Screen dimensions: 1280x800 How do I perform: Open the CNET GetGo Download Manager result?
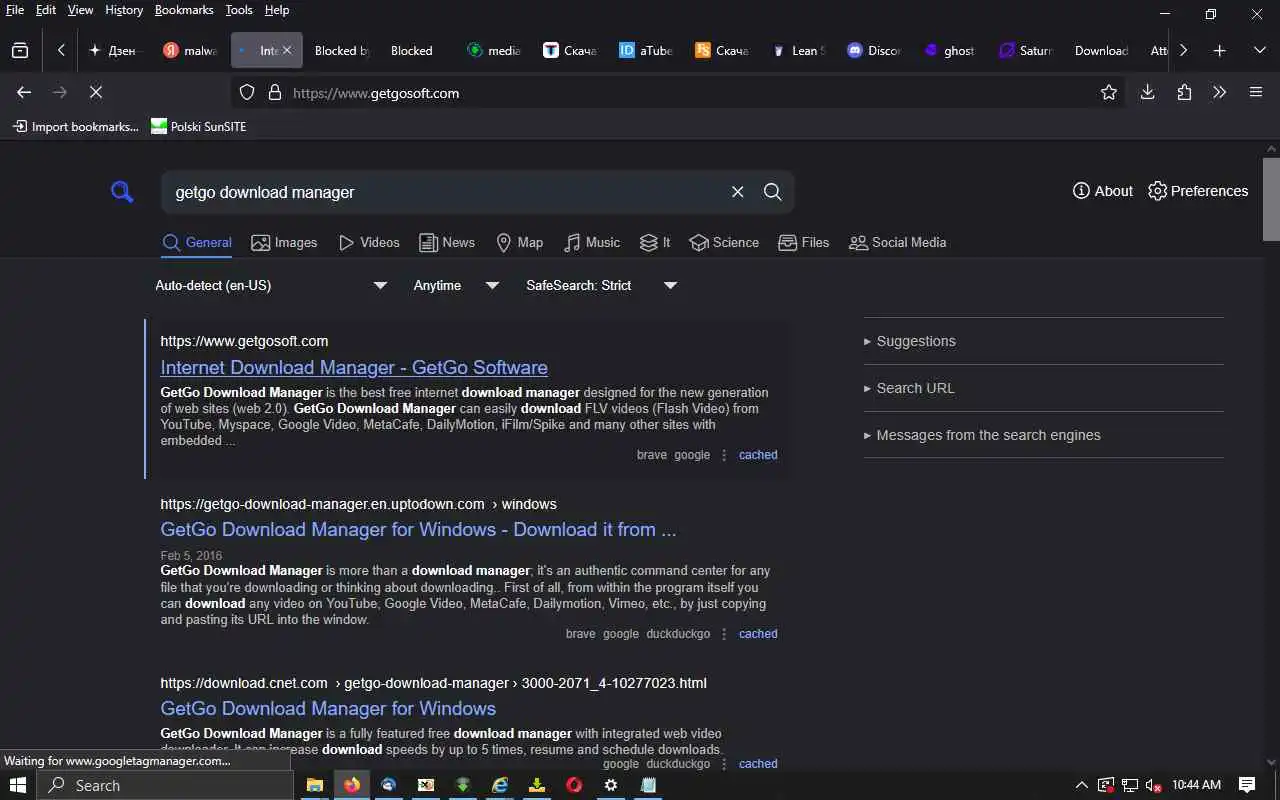click(328, 708)
